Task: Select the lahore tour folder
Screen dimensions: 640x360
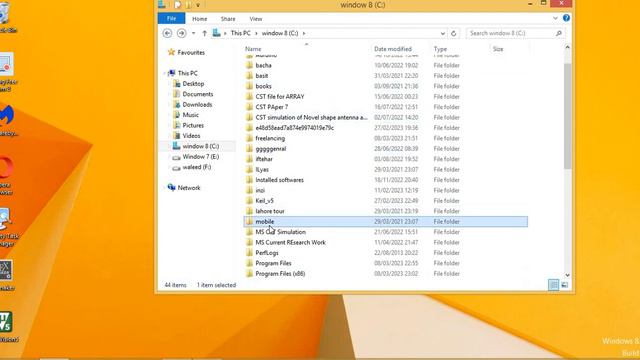Action: pyautogui.click(x=270, y=211)
